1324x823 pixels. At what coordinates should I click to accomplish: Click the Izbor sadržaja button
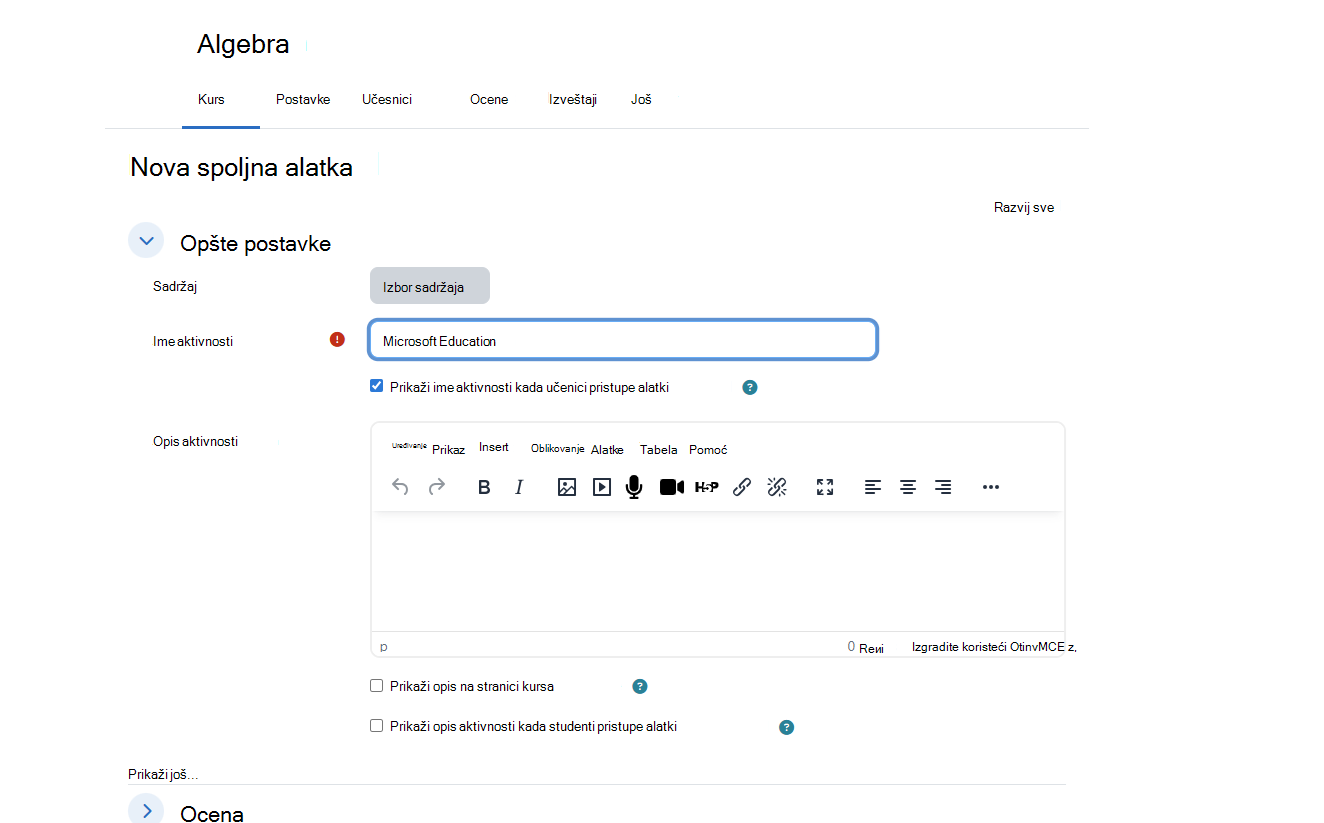click(430, 286)
